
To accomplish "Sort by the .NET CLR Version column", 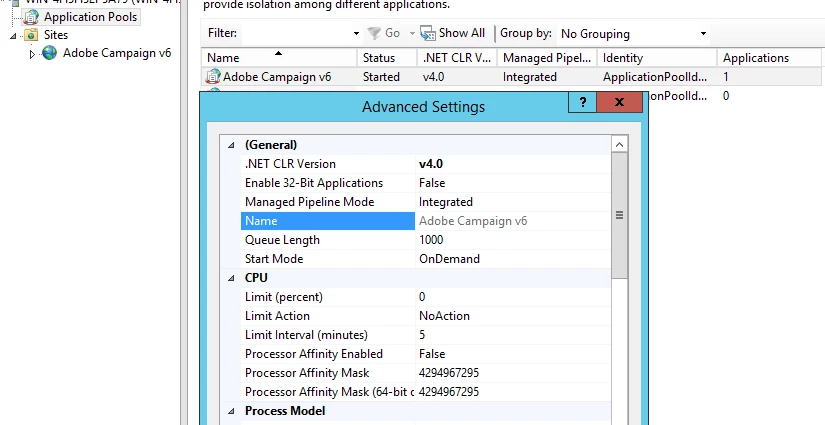I will tap(457, 58).
